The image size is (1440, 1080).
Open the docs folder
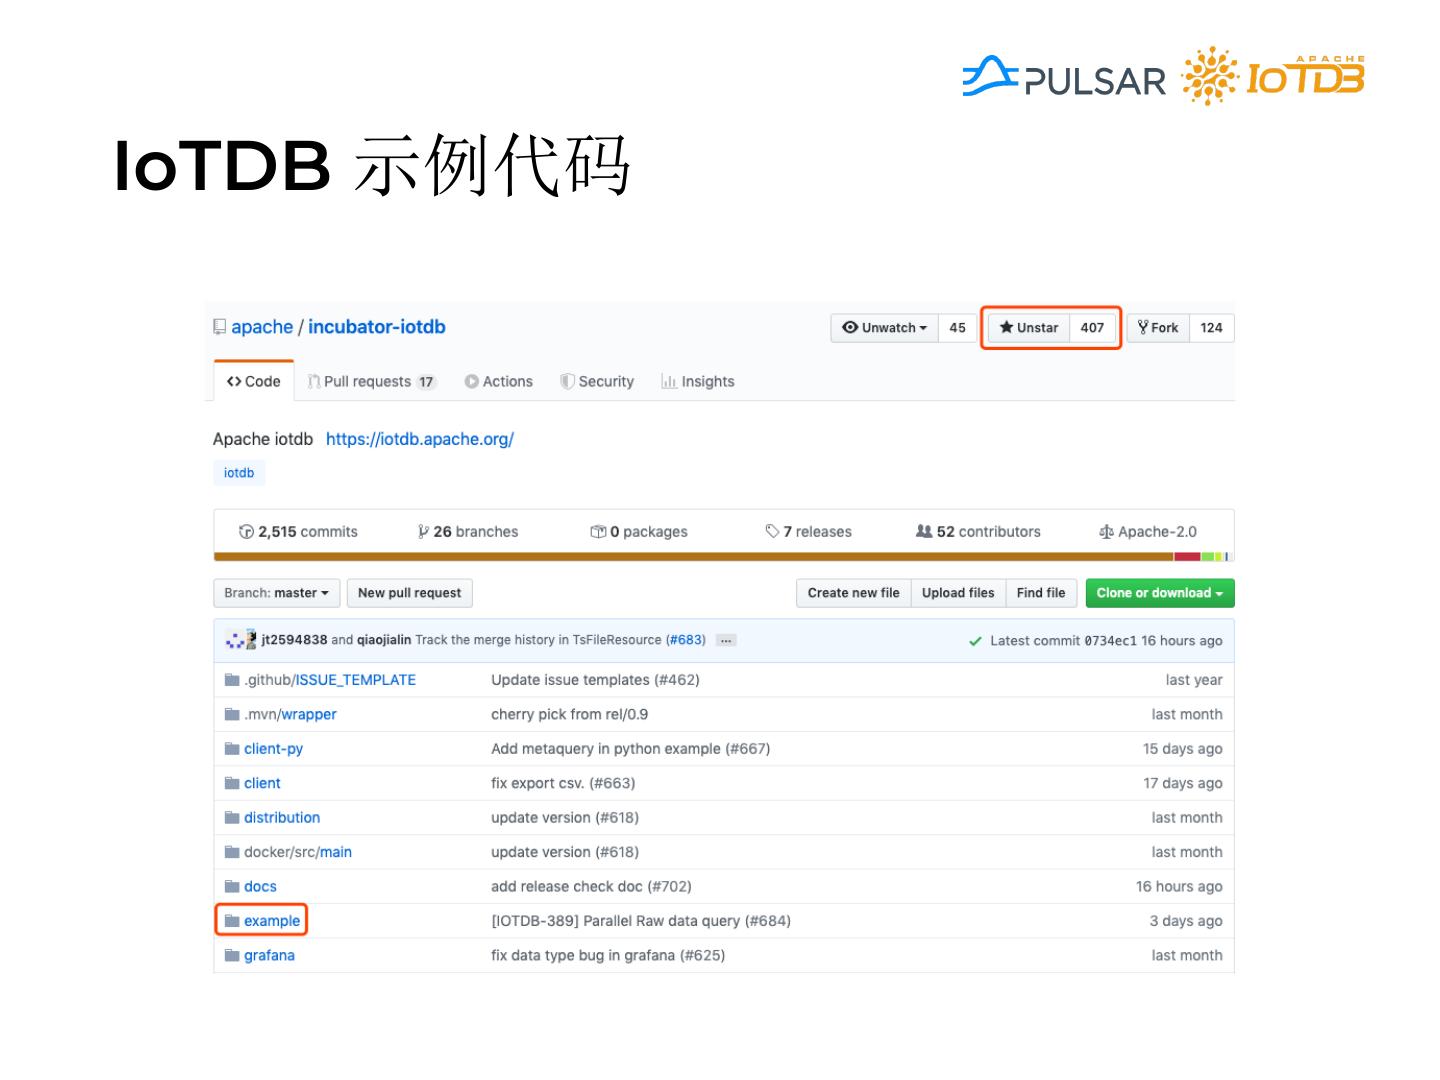pos(260,887)
